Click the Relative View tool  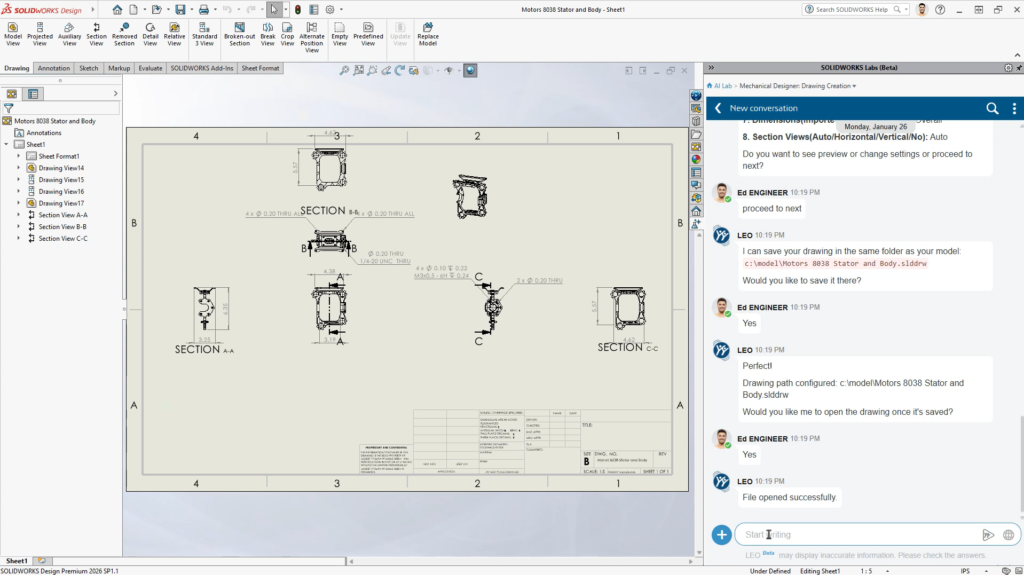tap(174, 34)
